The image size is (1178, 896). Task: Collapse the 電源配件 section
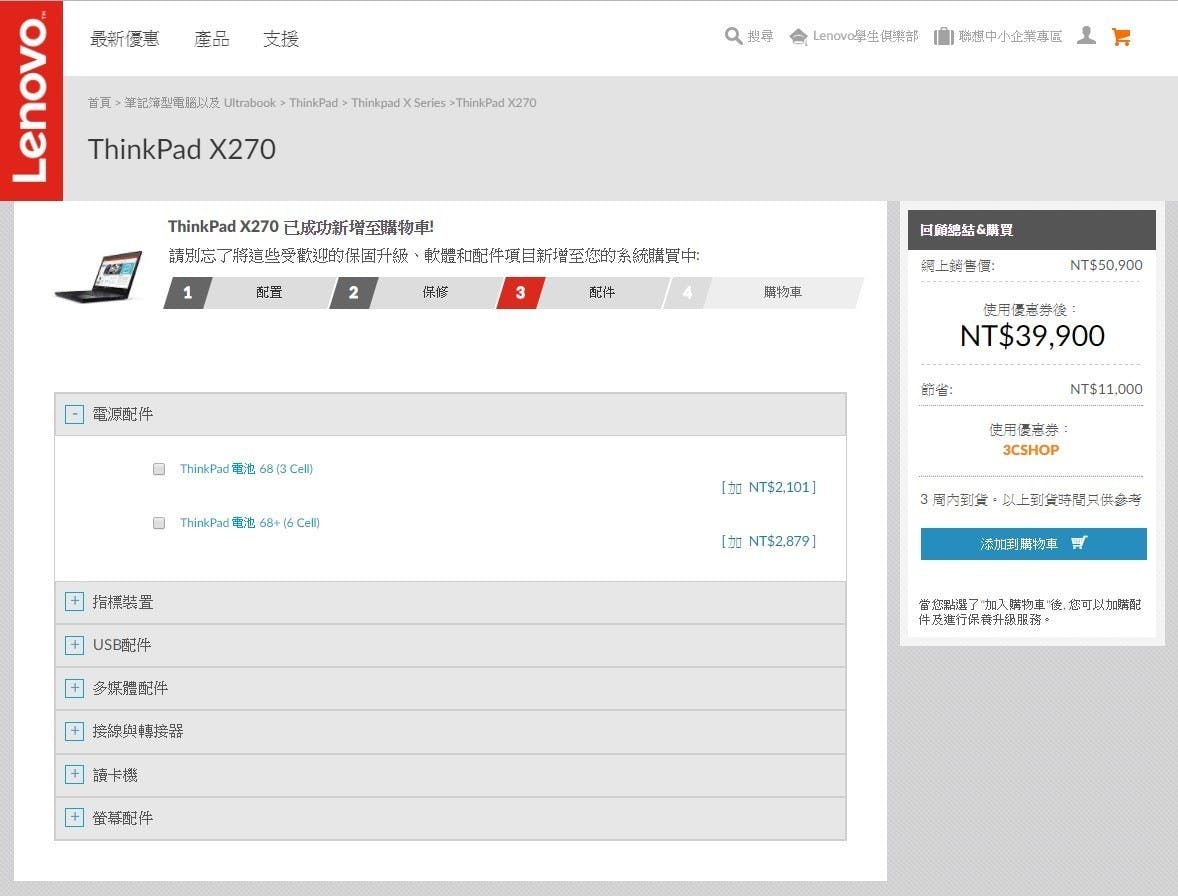[74, 414]
